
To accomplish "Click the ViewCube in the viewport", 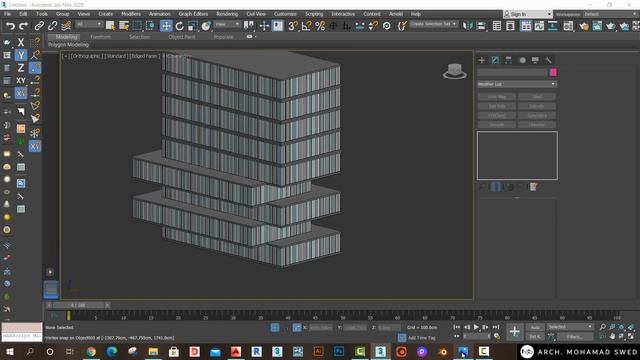I will (454, 71).
